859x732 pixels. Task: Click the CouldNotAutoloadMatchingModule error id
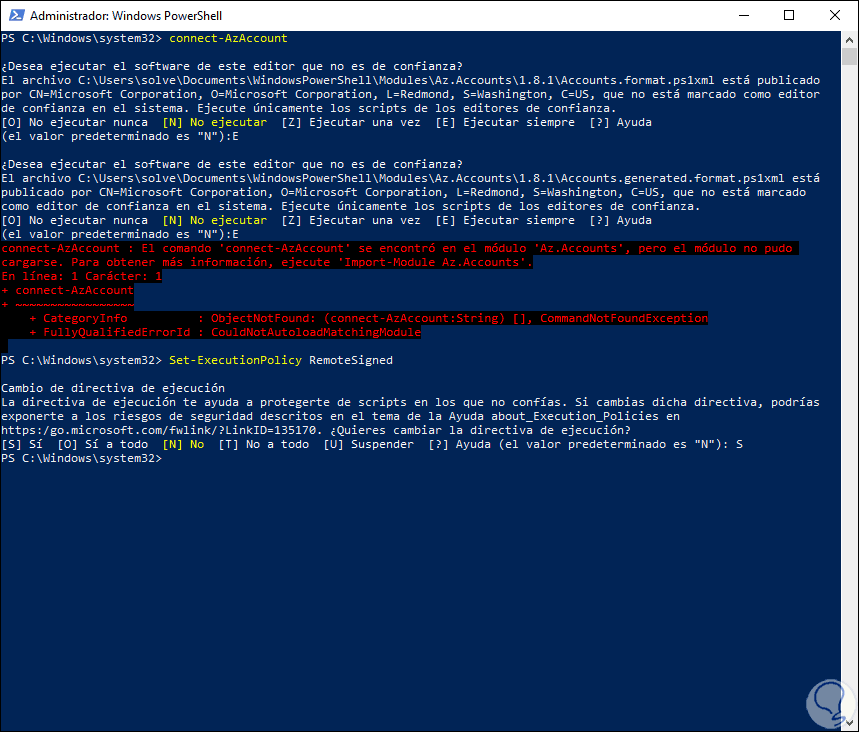316,332
